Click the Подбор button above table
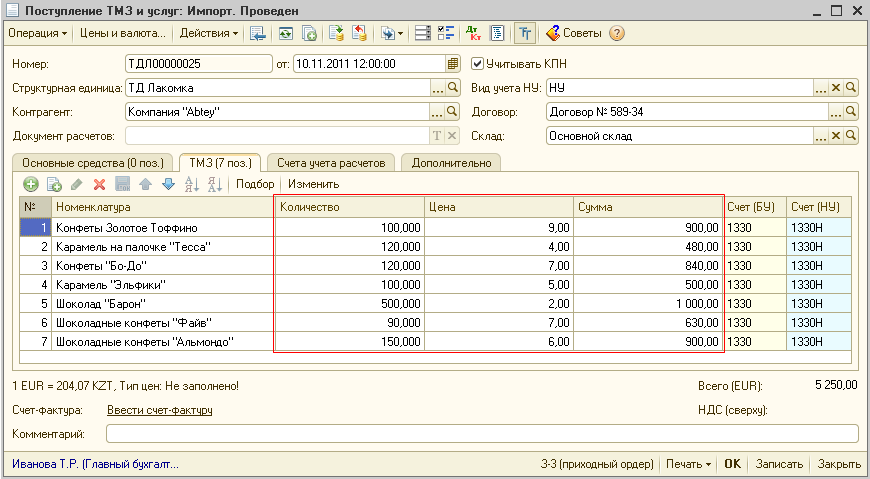The image size is (870, 479). (255, 184)
